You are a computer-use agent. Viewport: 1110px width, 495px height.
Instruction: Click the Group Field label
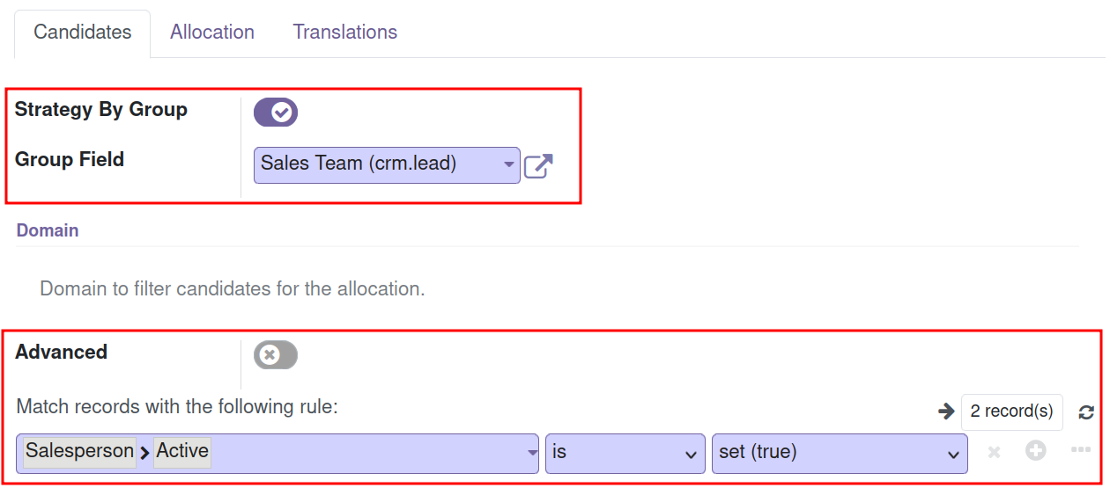coord(69,160)
